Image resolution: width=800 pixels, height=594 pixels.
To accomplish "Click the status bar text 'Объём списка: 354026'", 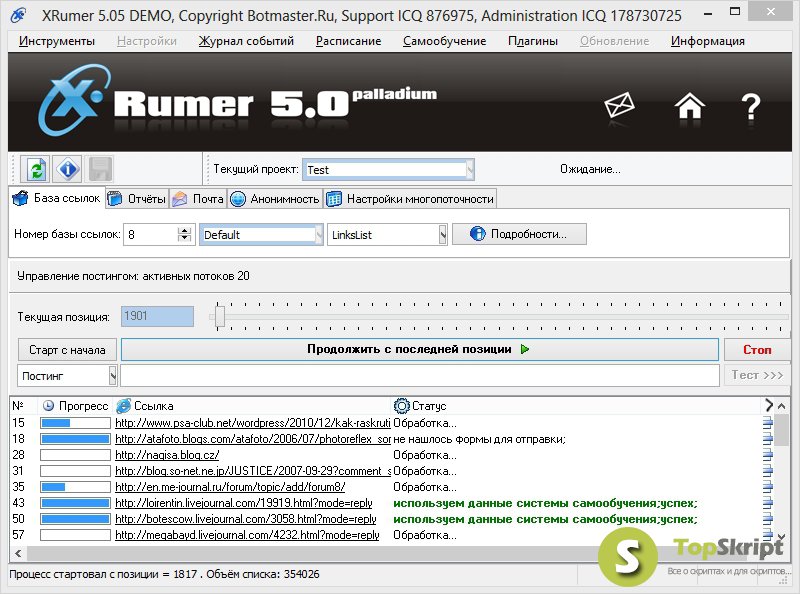I will point(263,574).
